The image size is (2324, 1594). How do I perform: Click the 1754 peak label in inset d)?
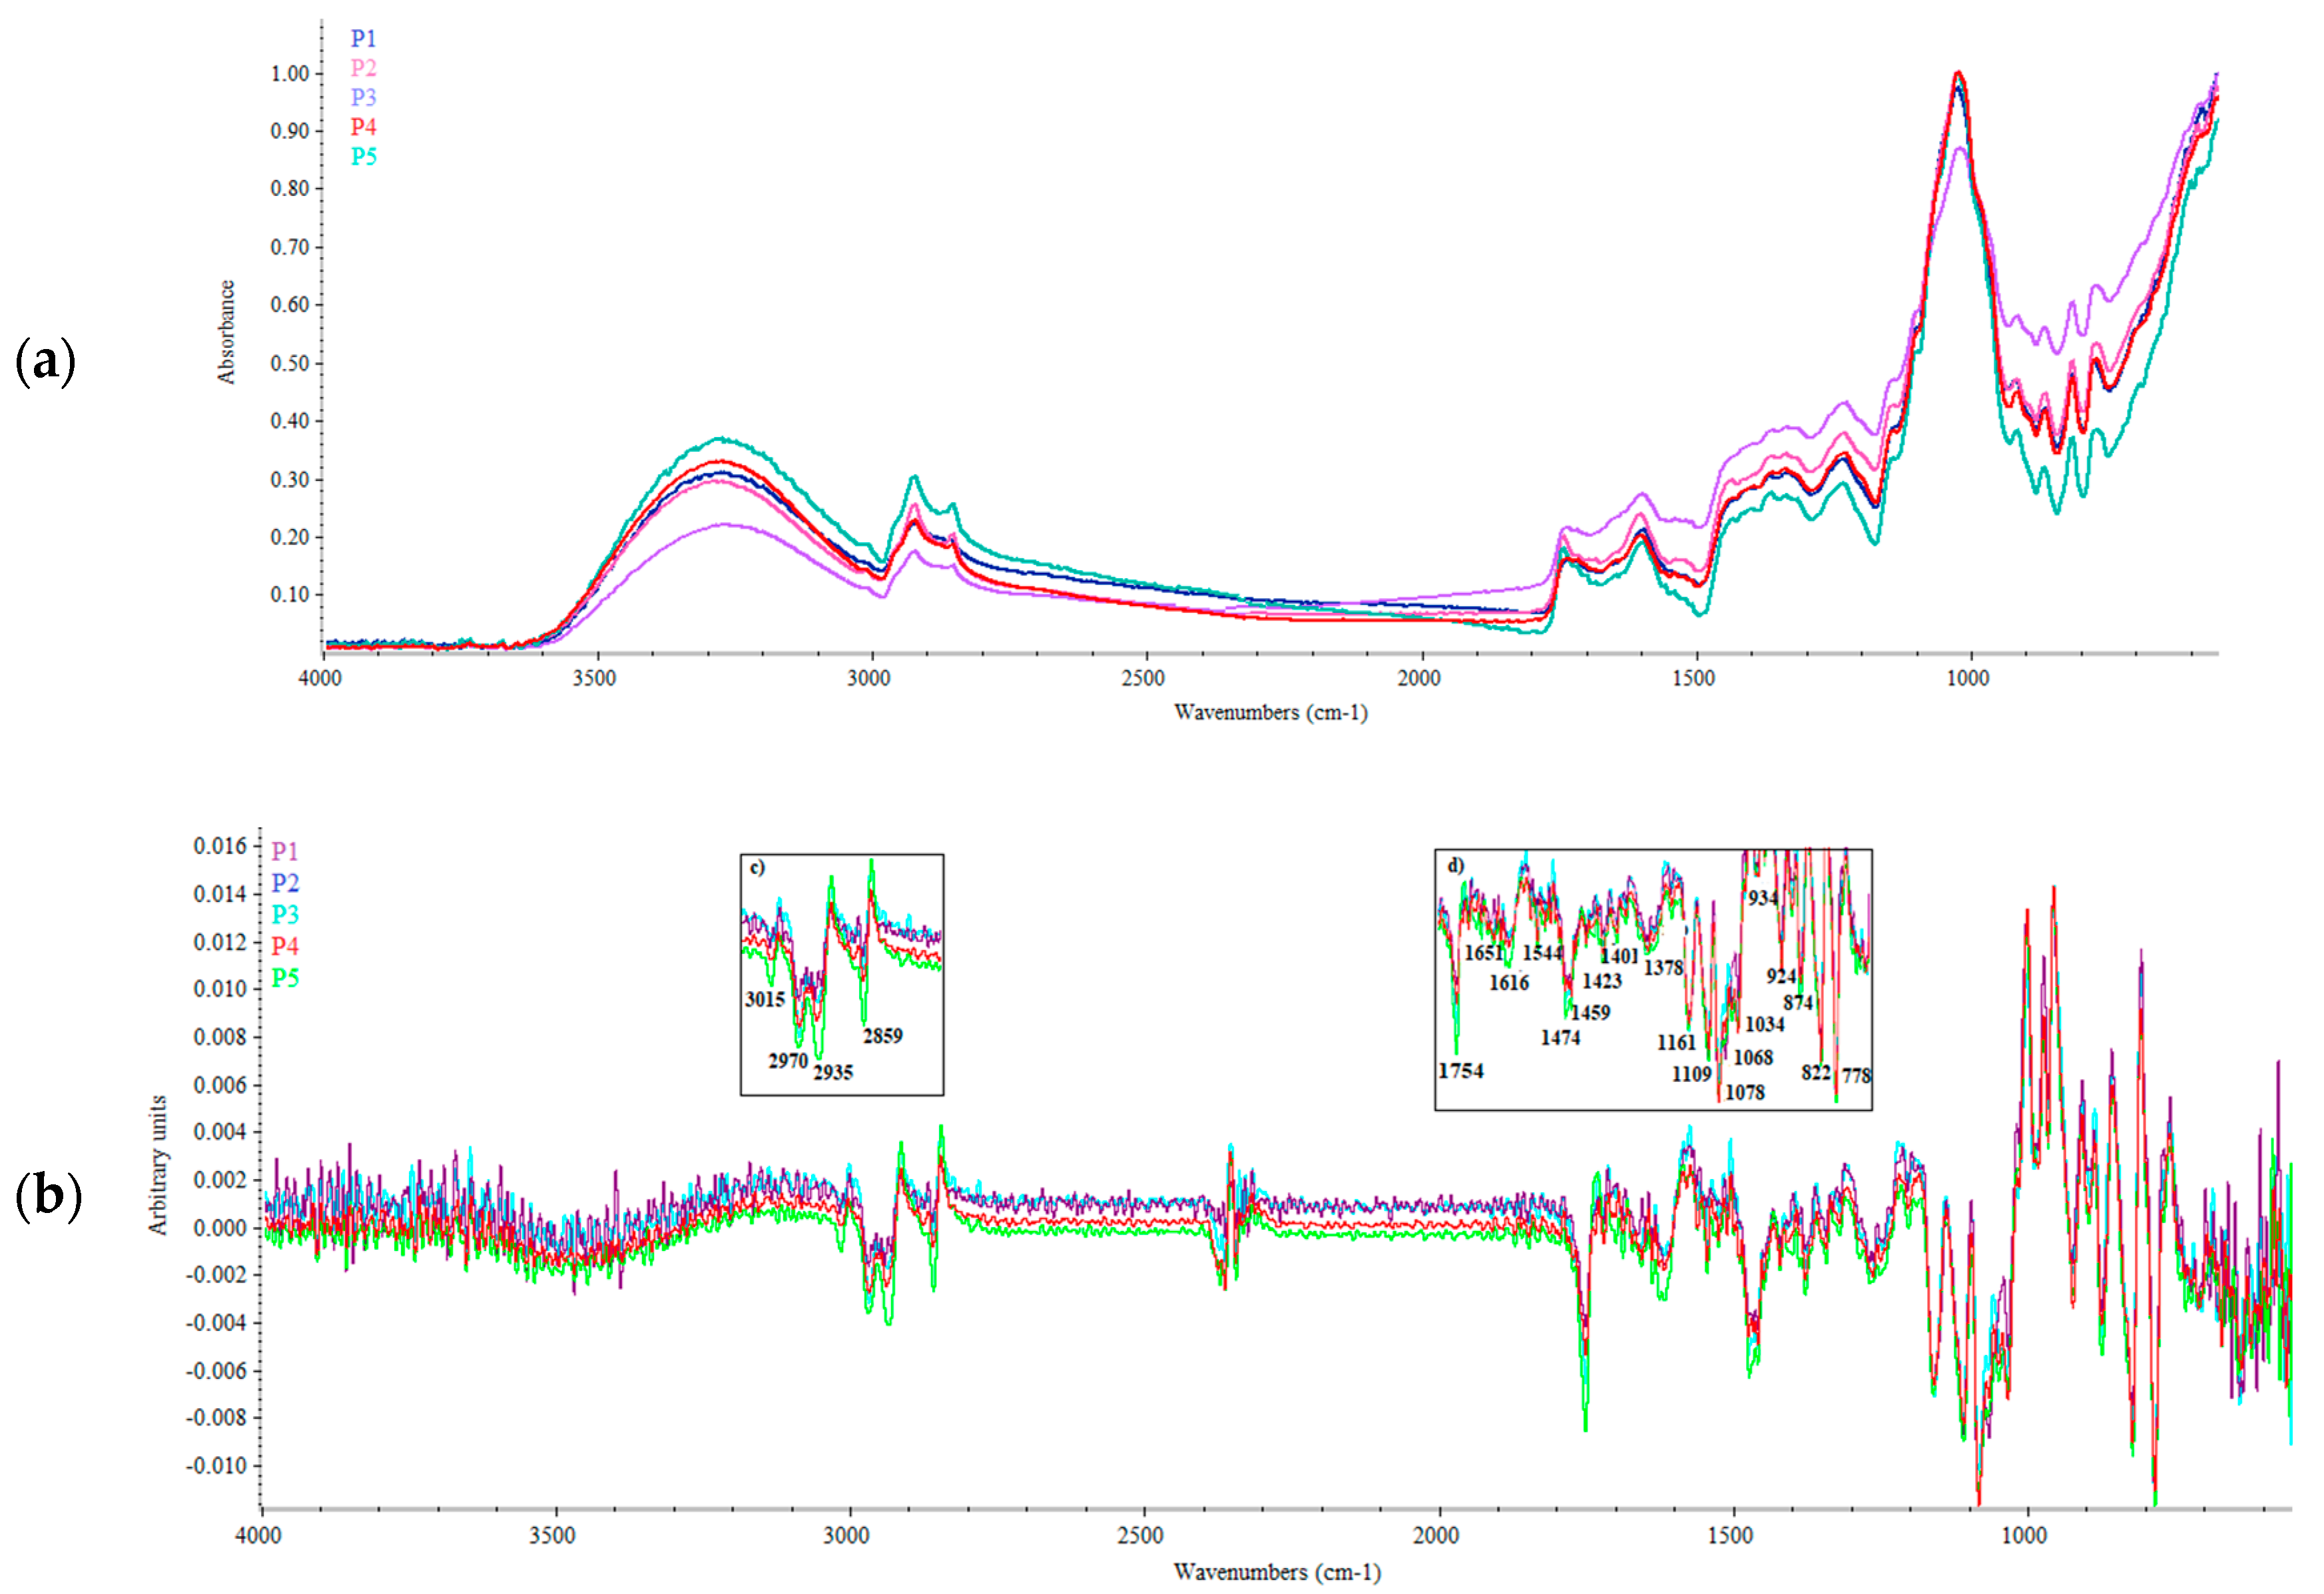click(1461, 1071)
